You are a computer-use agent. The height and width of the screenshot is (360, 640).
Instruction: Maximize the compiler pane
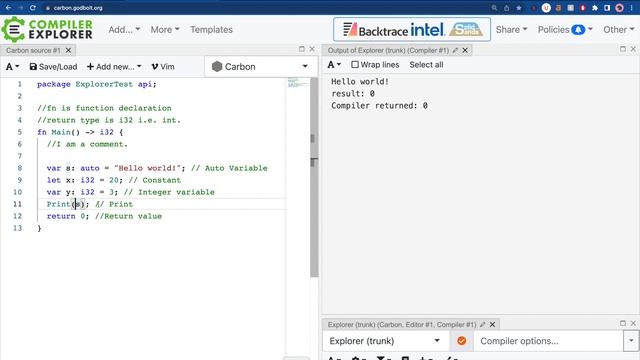[622, 323]
